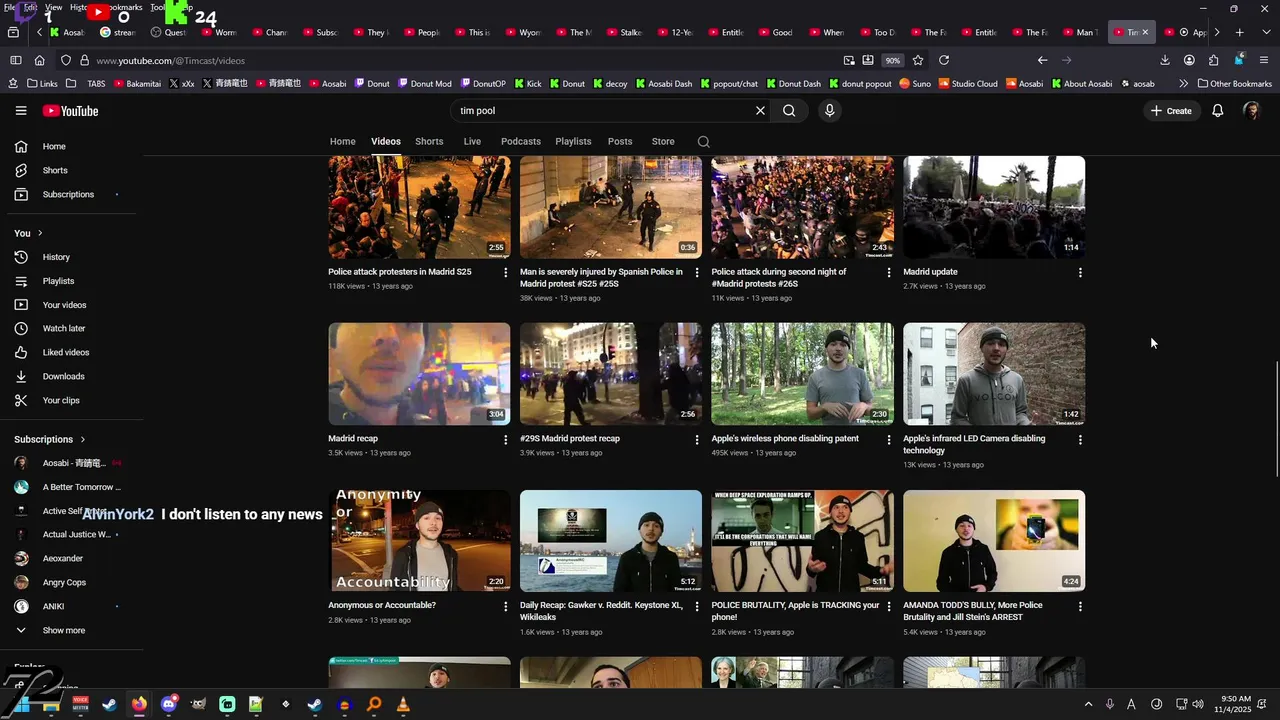This screenshot has height=720, width=1280.
Task: Switch to the channel Live tab
Action: coord(472,142)
